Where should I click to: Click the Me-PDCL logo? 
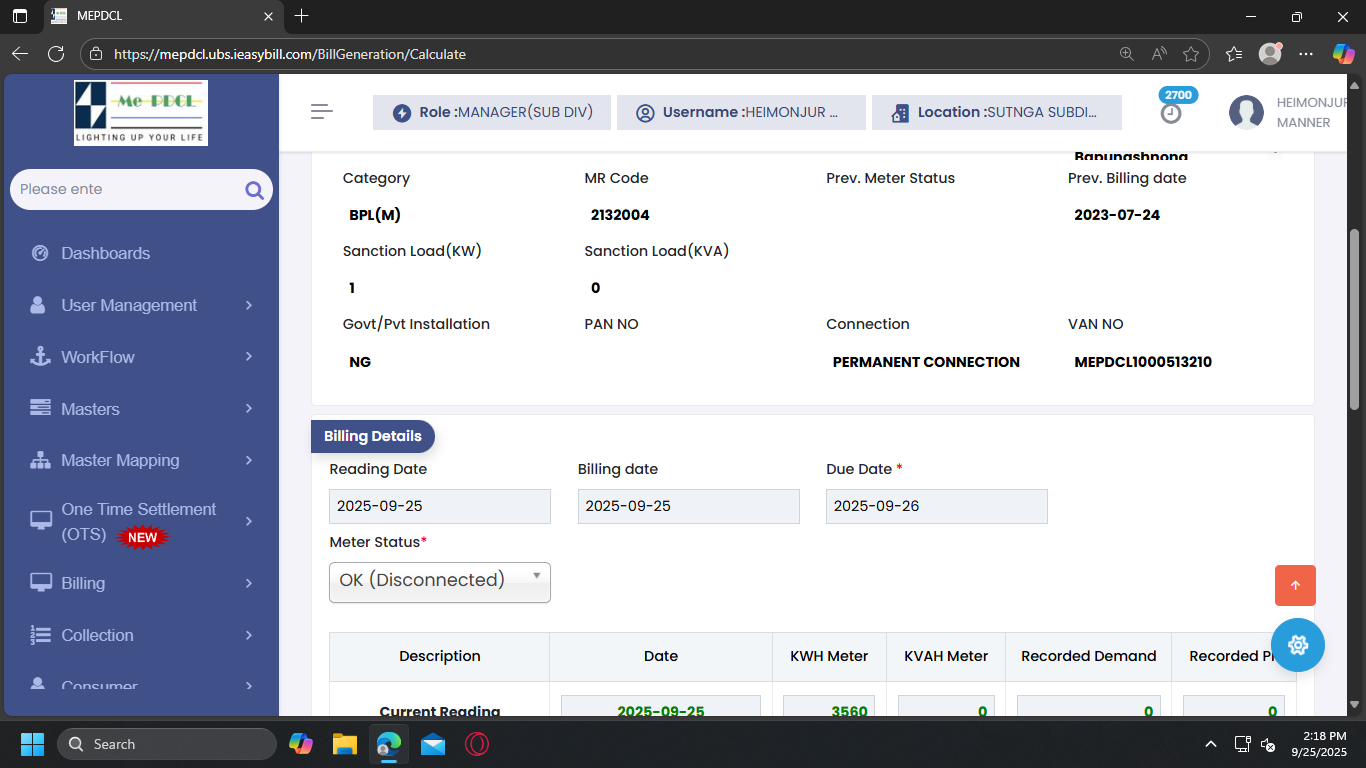(x=141, y=112)
